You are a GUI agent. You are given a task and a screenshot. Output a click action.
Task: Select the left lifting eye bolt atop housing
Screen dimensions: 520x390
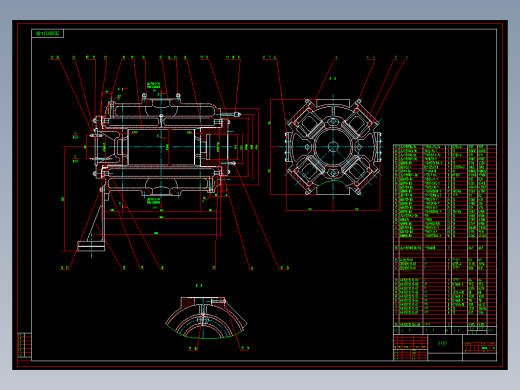(x=144, y=97)
